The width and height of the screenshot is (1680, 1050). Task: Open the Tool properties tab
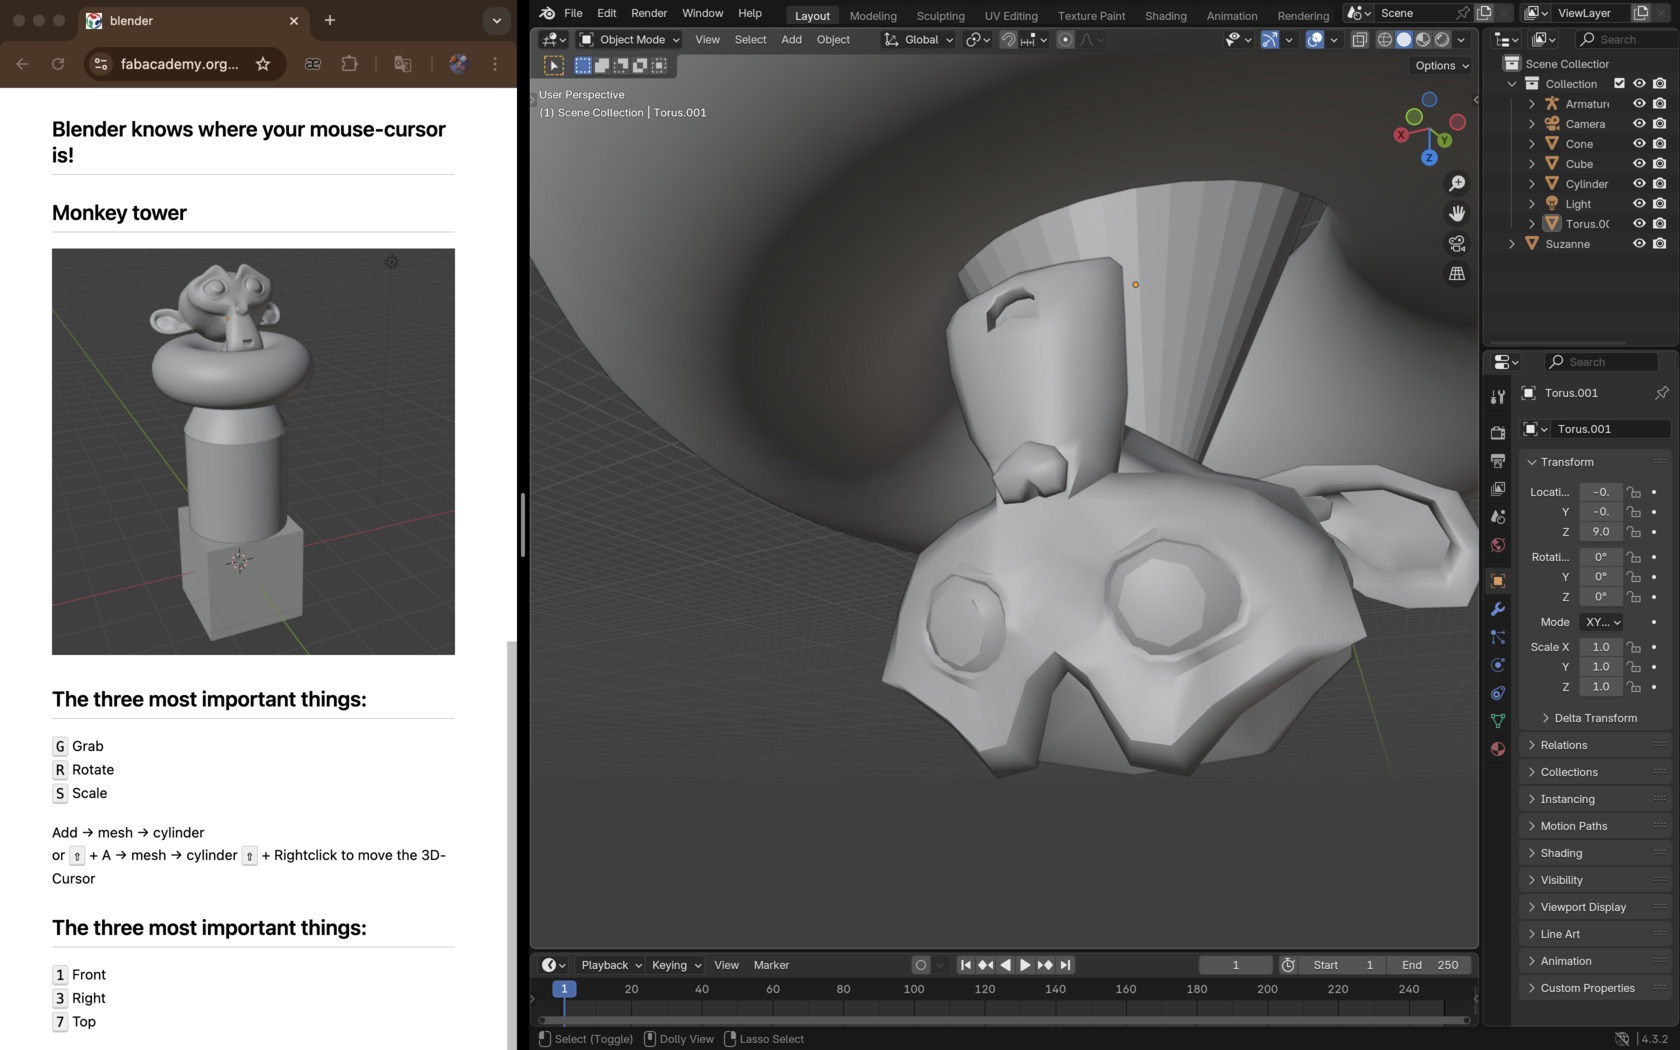pyautogui.click(x=1497, y=397)
